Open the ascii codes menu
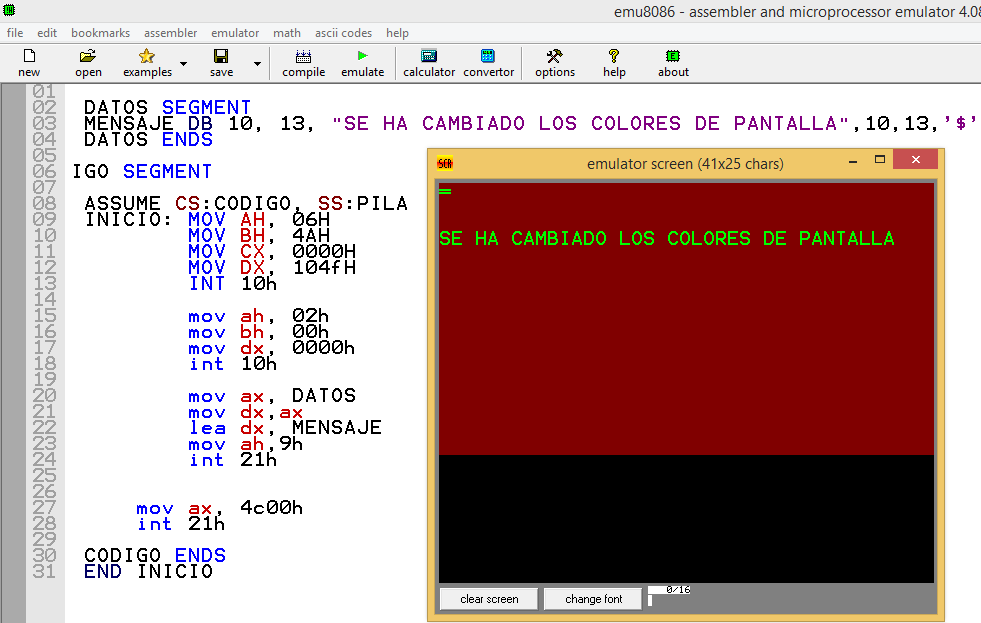 click(343, 32)
